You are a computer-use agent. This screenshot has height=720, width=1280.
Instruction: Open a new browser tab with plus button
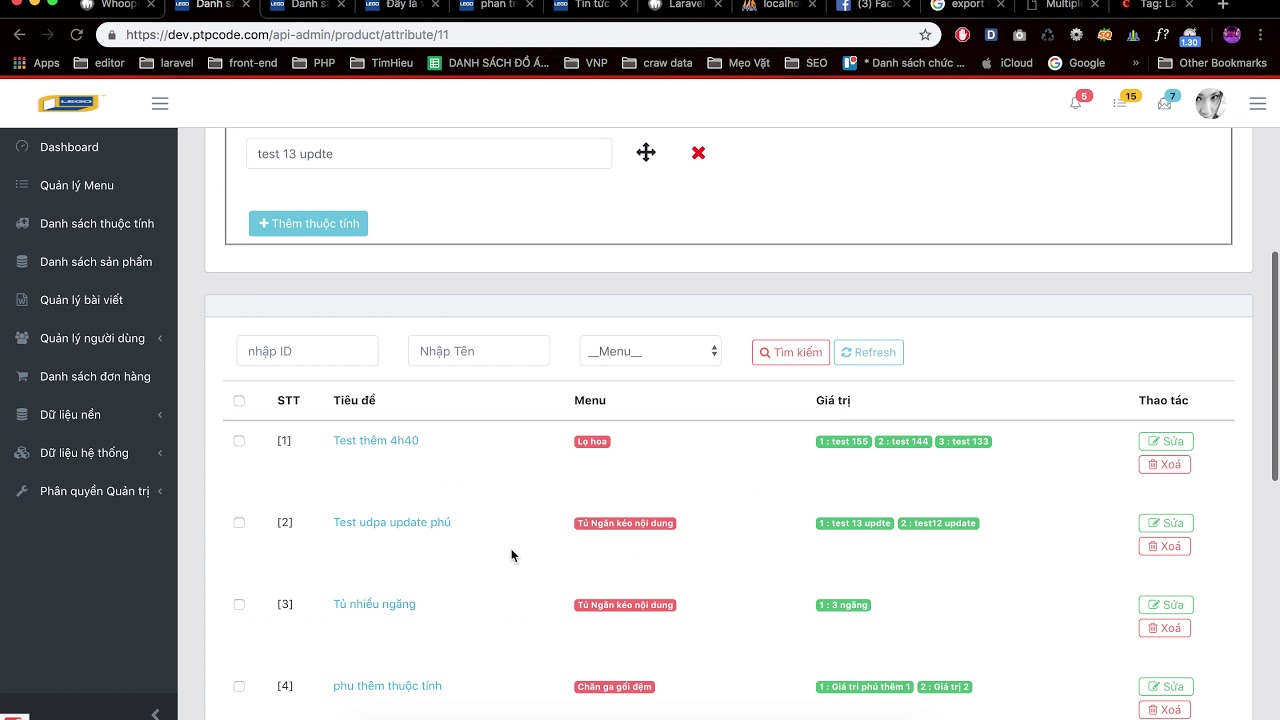click(1222, 5)
